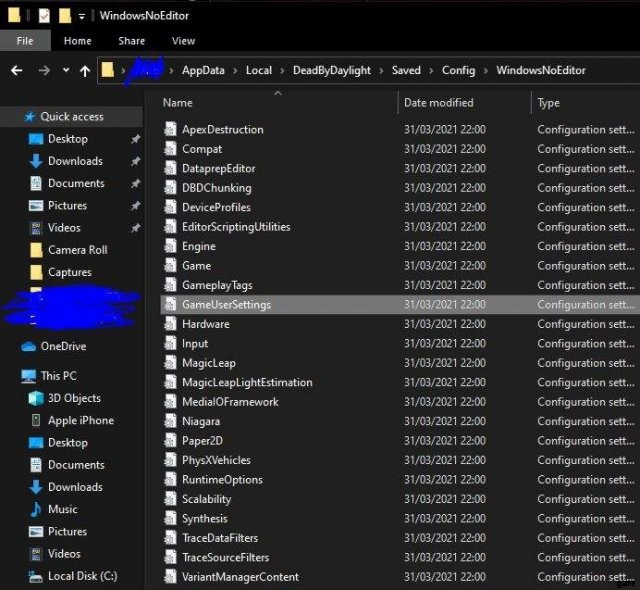Open pinned Pictures under Quick access
Image resolution: width=640 pixels, height=590 pixels.
(x=67, y=205)
